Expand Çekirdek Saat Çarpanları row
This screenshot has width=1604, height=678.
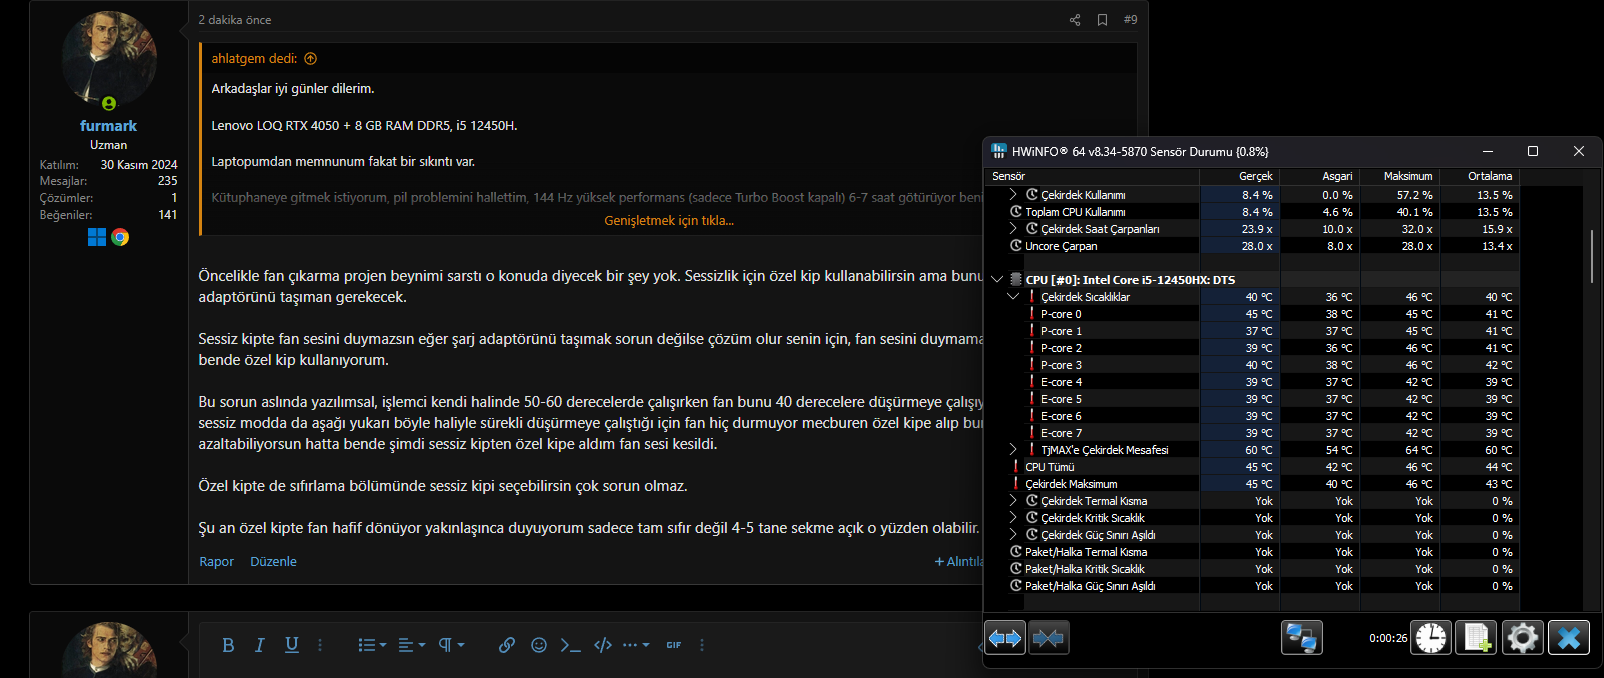(1012, 229)
